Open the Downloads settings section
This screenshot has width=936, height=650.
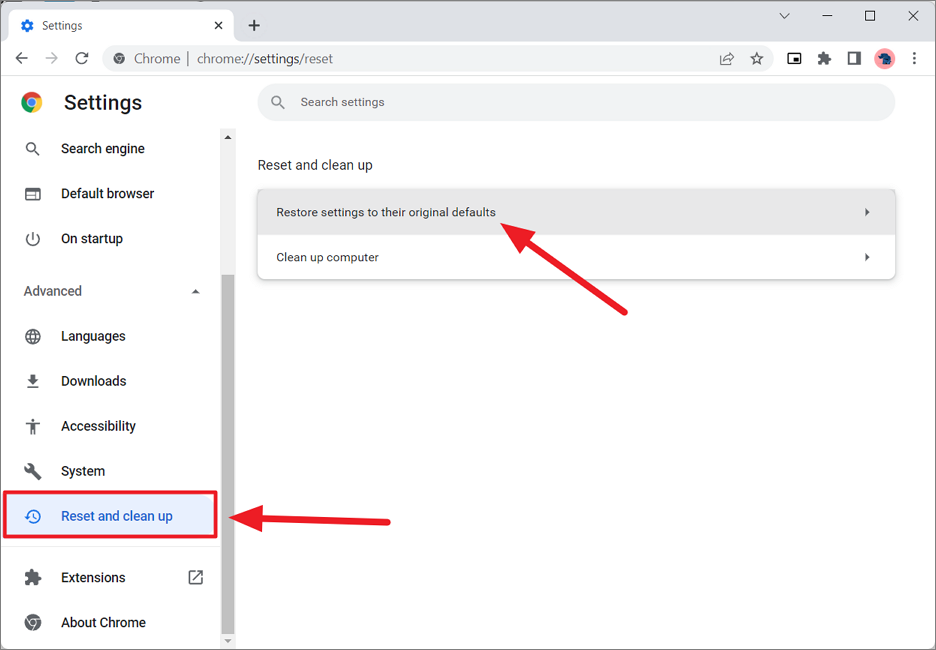[93, 381]
